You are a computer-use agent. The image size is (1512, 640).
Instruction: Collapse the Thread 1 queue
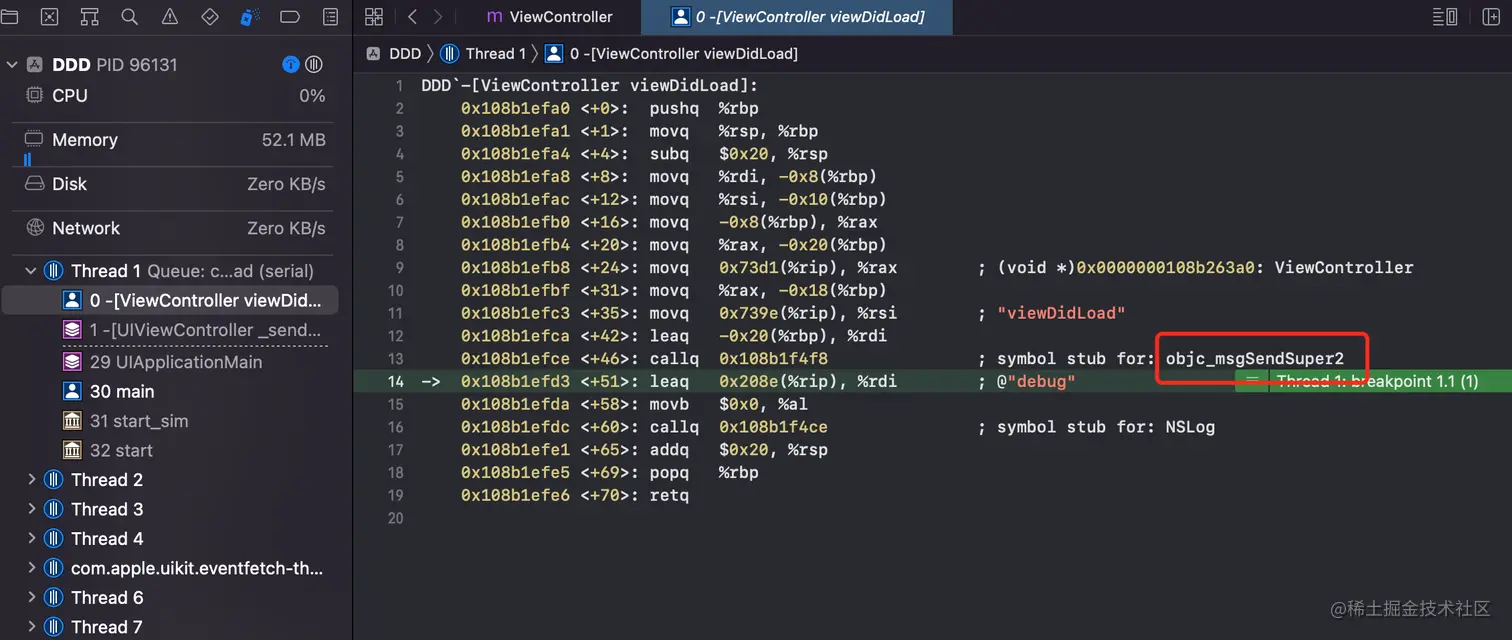(29, 270)
